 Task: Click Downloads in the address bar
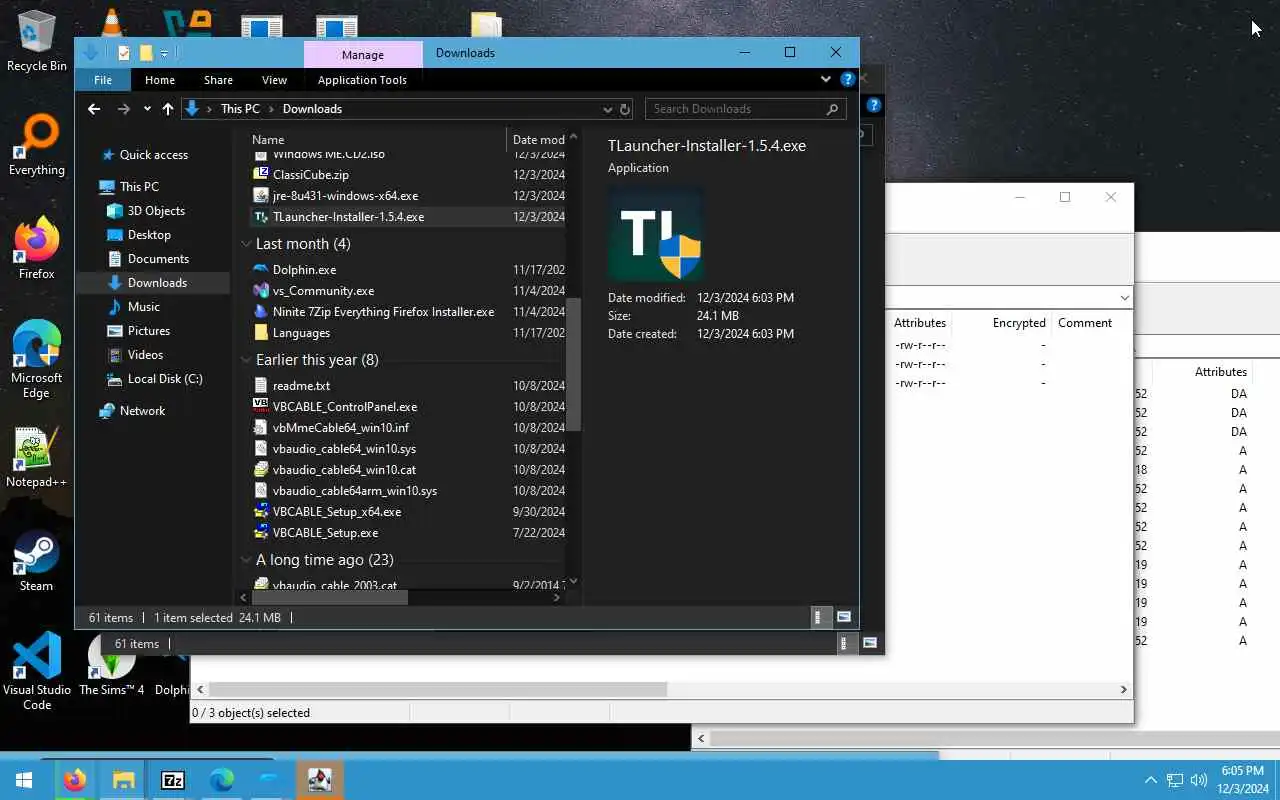pos(312,109)
